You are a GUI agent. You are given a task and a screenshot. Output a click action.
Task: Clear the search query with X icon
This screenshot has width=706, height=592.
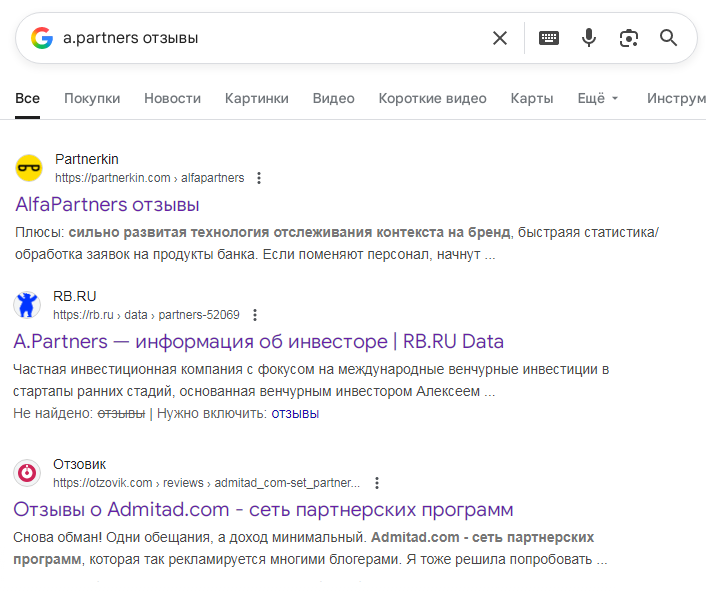[500, 38]
